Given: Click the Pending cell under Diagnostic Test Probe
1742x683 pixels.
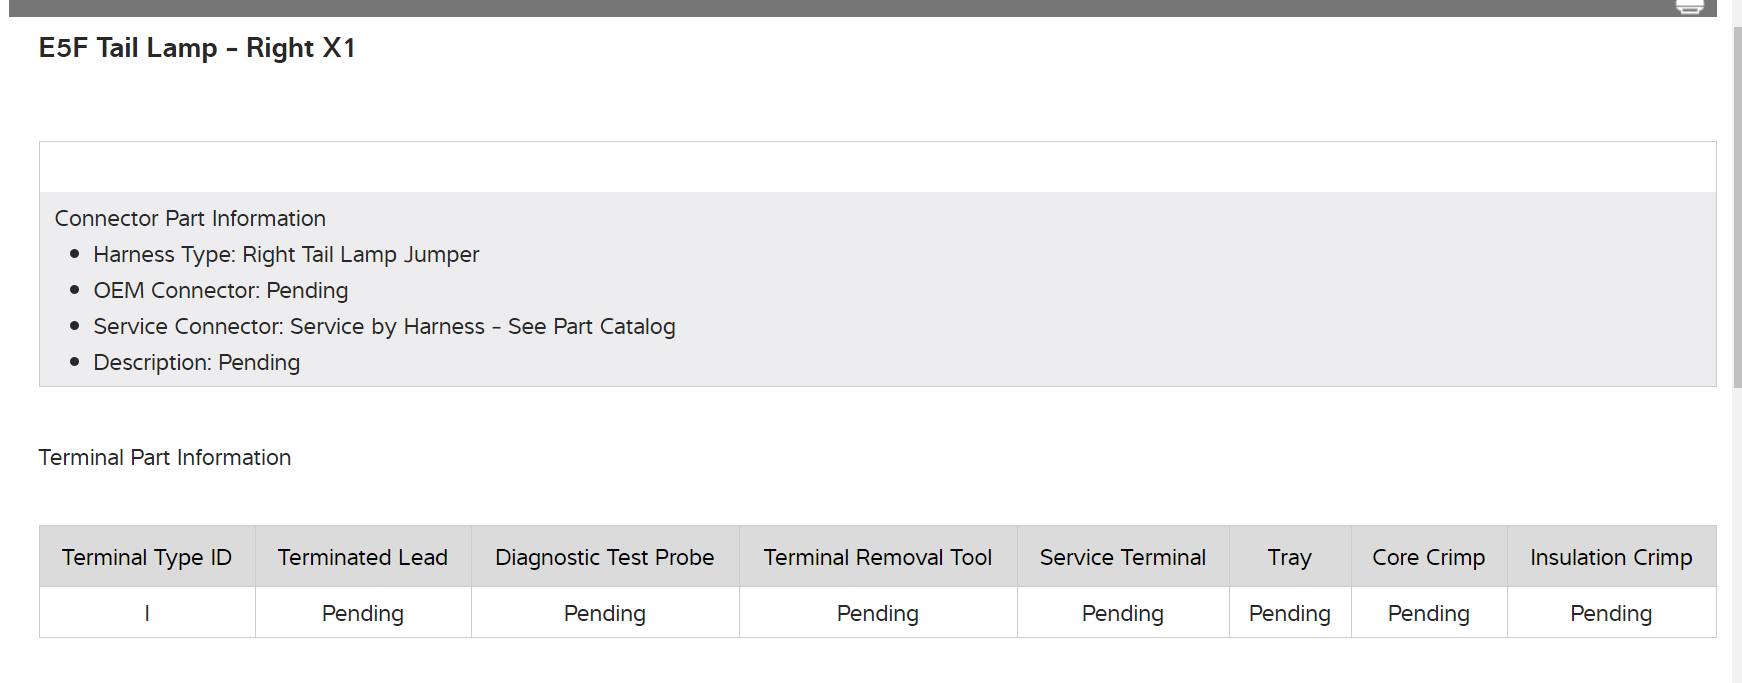Looking at the screenshot, I should (605, 613).
